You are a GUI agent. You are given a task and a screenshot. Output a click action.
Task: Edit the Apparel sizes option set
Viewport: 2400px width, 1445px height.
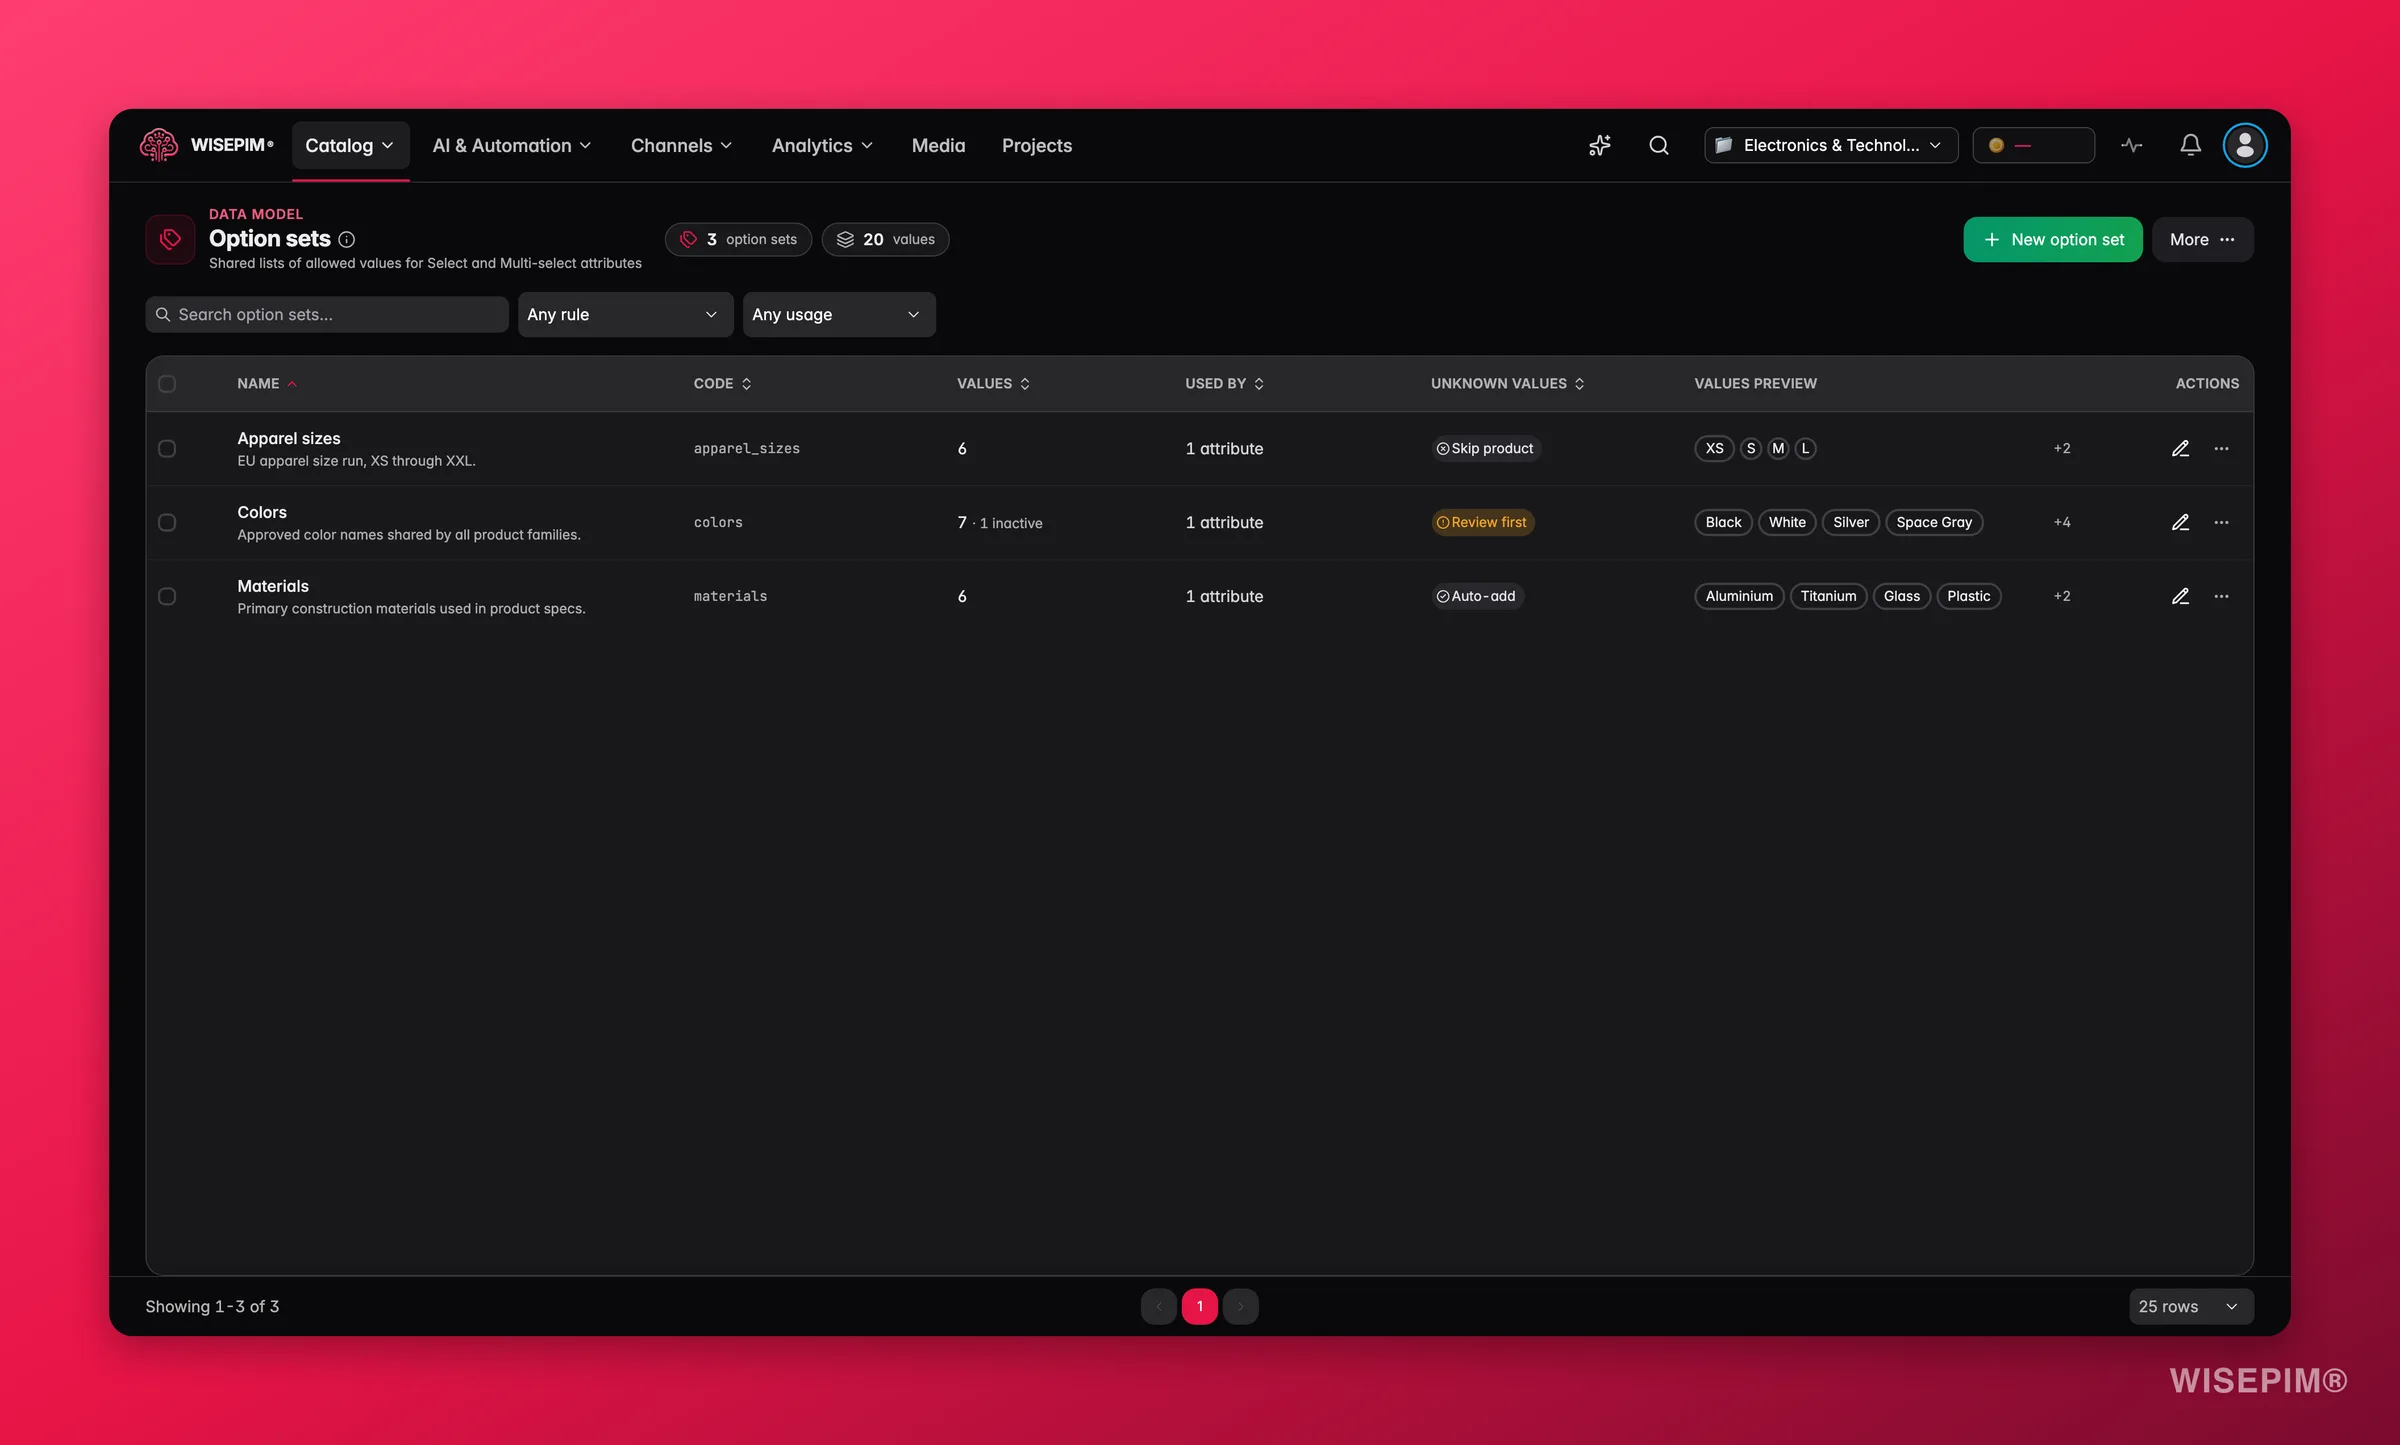pyautogui.click(x=2181, y=448)
